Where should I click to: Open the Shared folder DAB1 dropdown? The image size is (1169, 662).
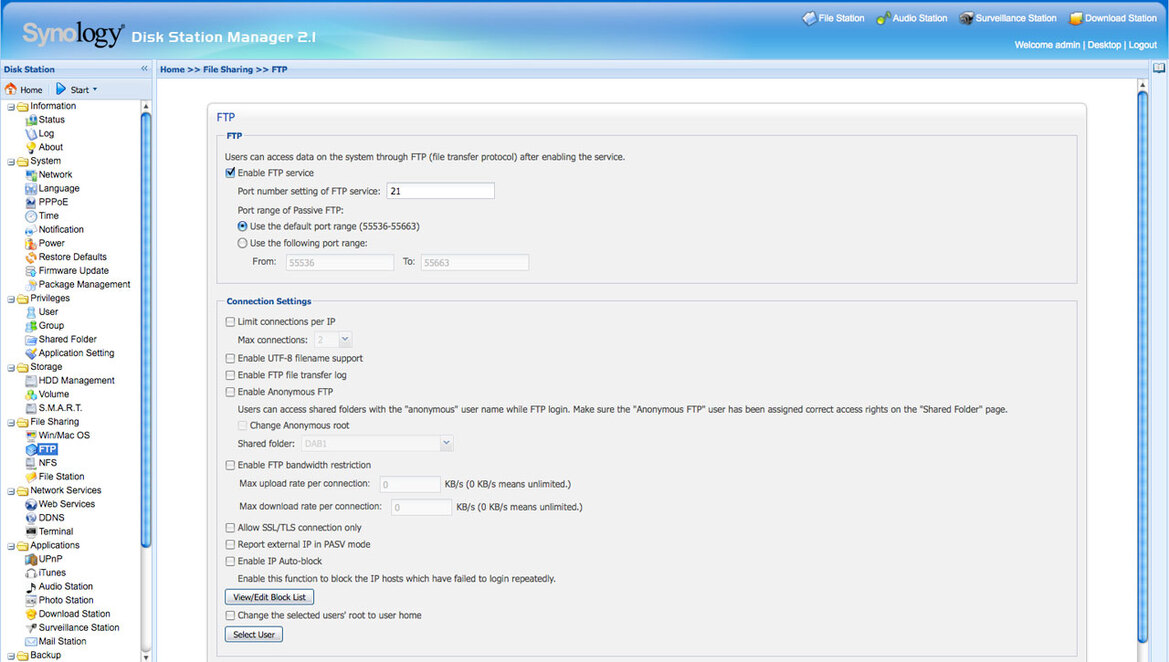pyautogui.click(x=446, y=444)
